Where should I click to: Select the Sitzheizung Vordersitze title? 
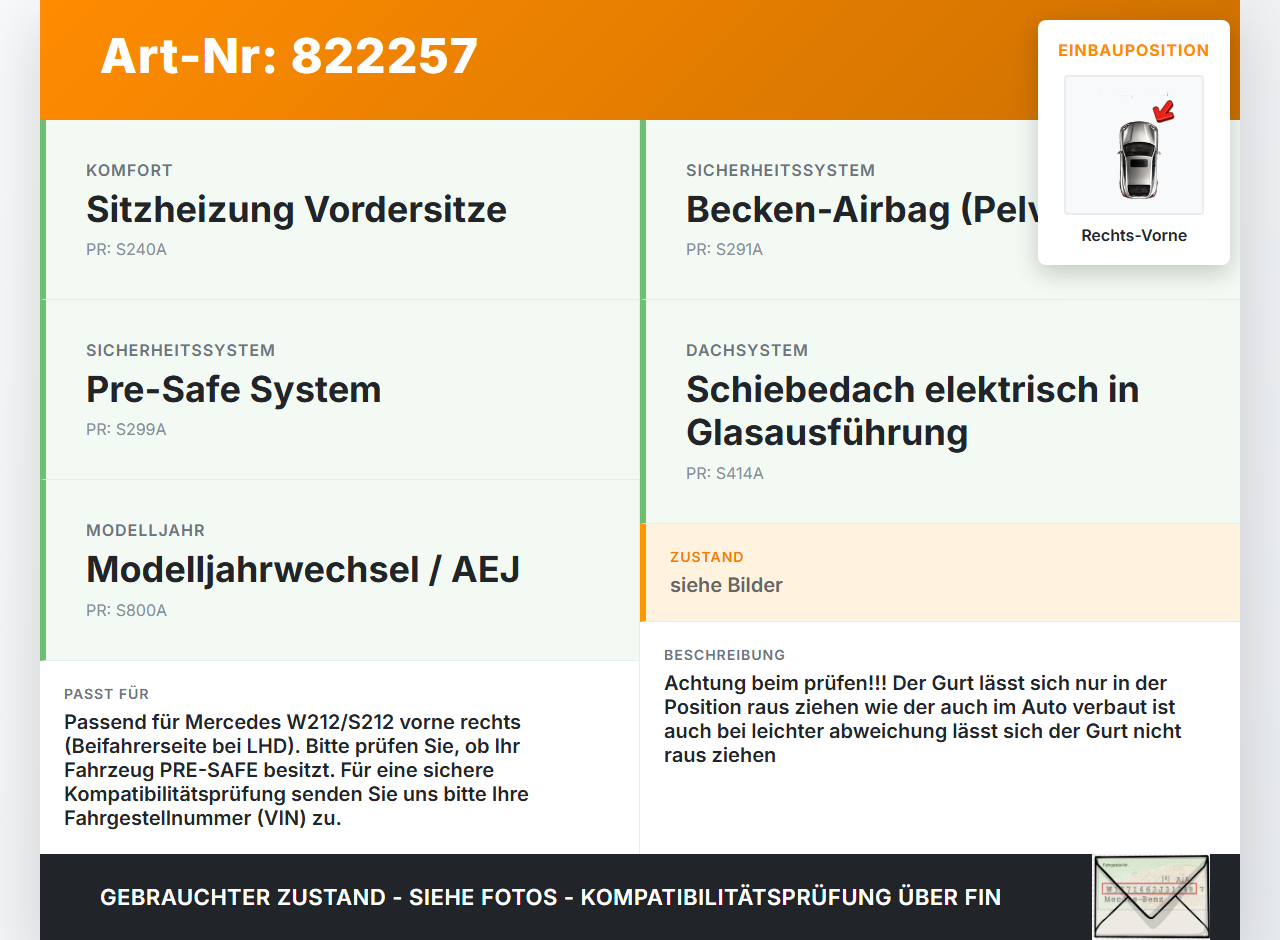point(296,210)
